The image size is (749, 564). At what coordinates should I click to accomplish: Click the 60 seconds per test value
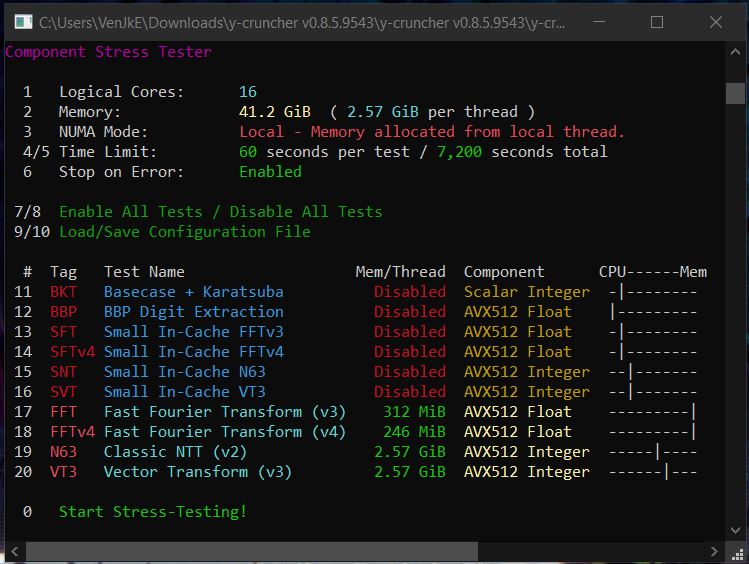(249, 152)
